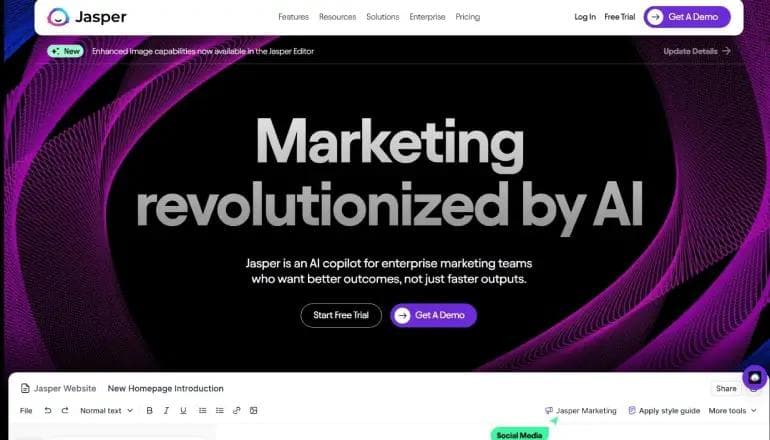The width and height of the screenshot is (770, 440).
Task: Go to the Pricing page
Action: pos(468,17)
